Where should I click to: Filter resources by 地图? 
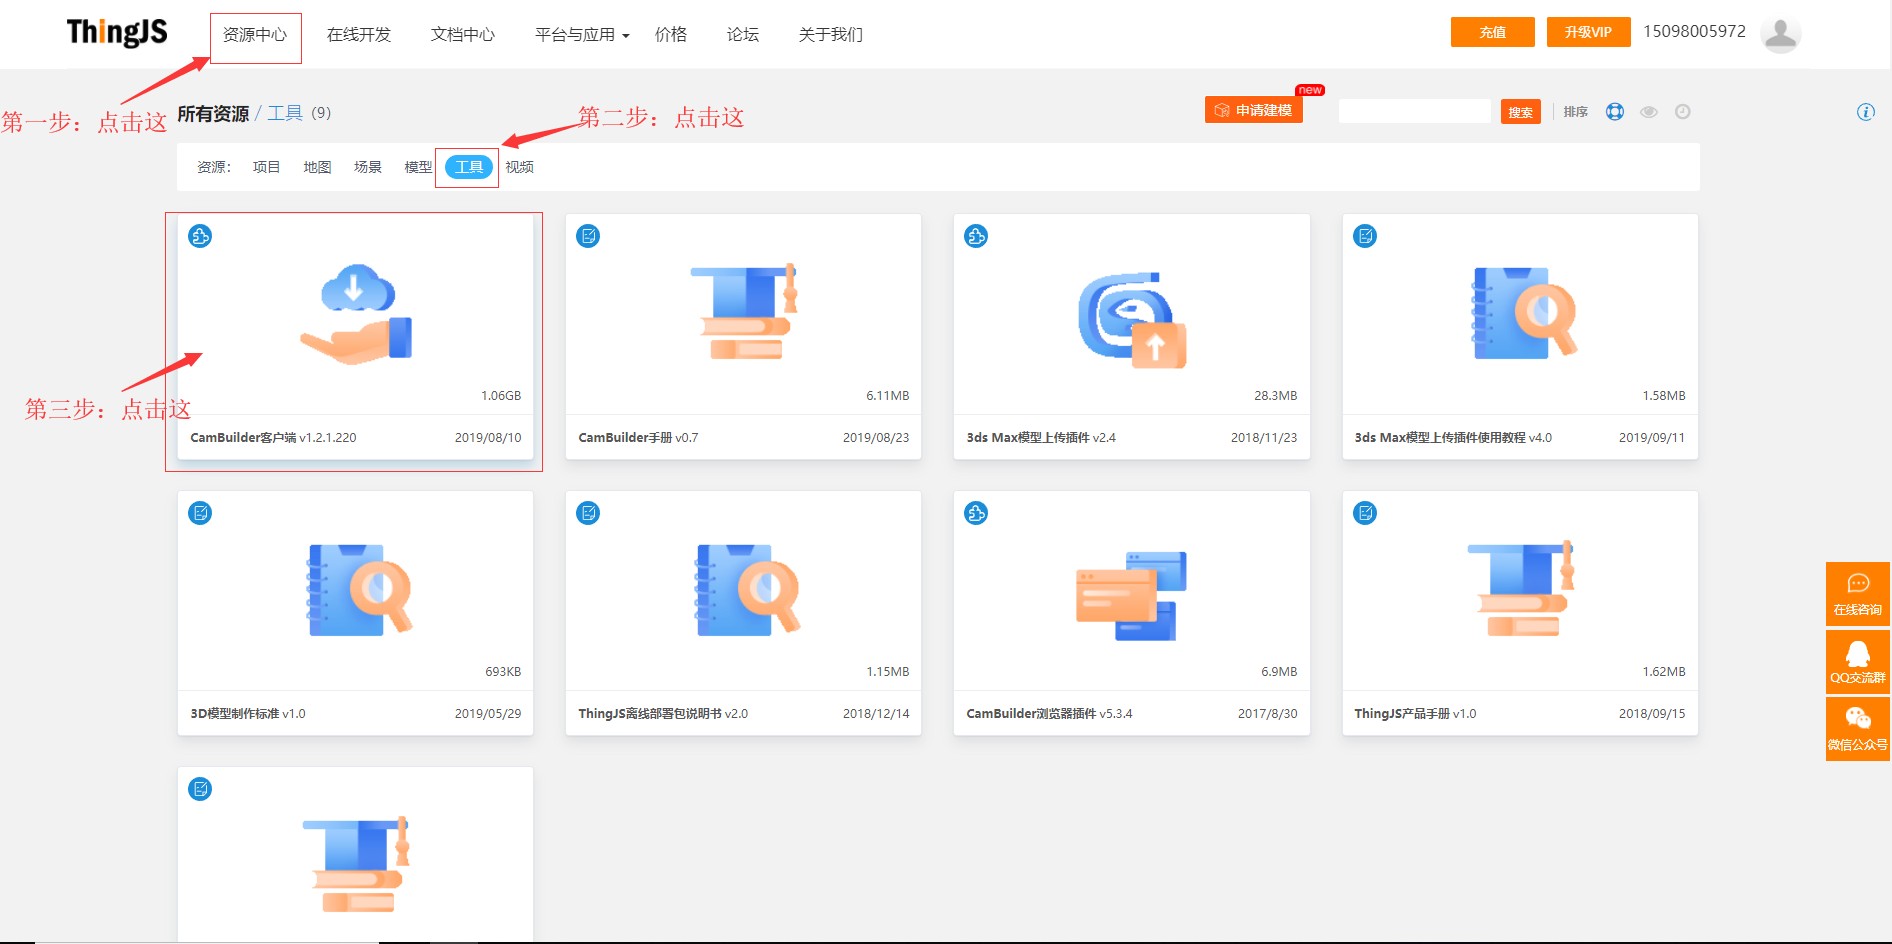(x=317, y=167)
